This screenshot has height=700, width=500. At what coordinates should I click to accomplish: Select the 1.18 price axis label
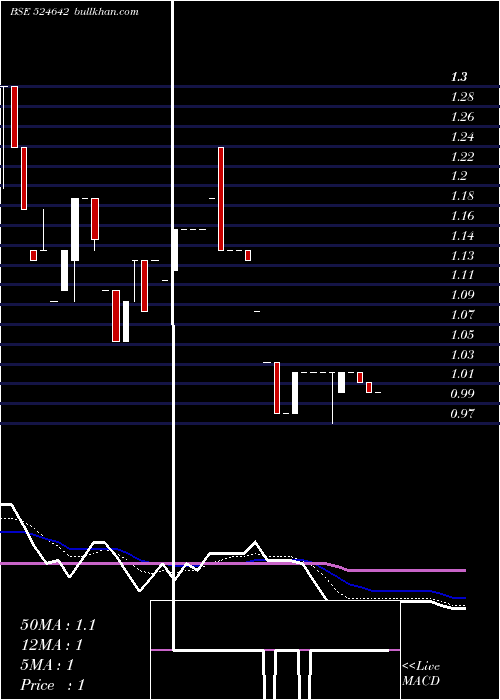click(462, 196)
